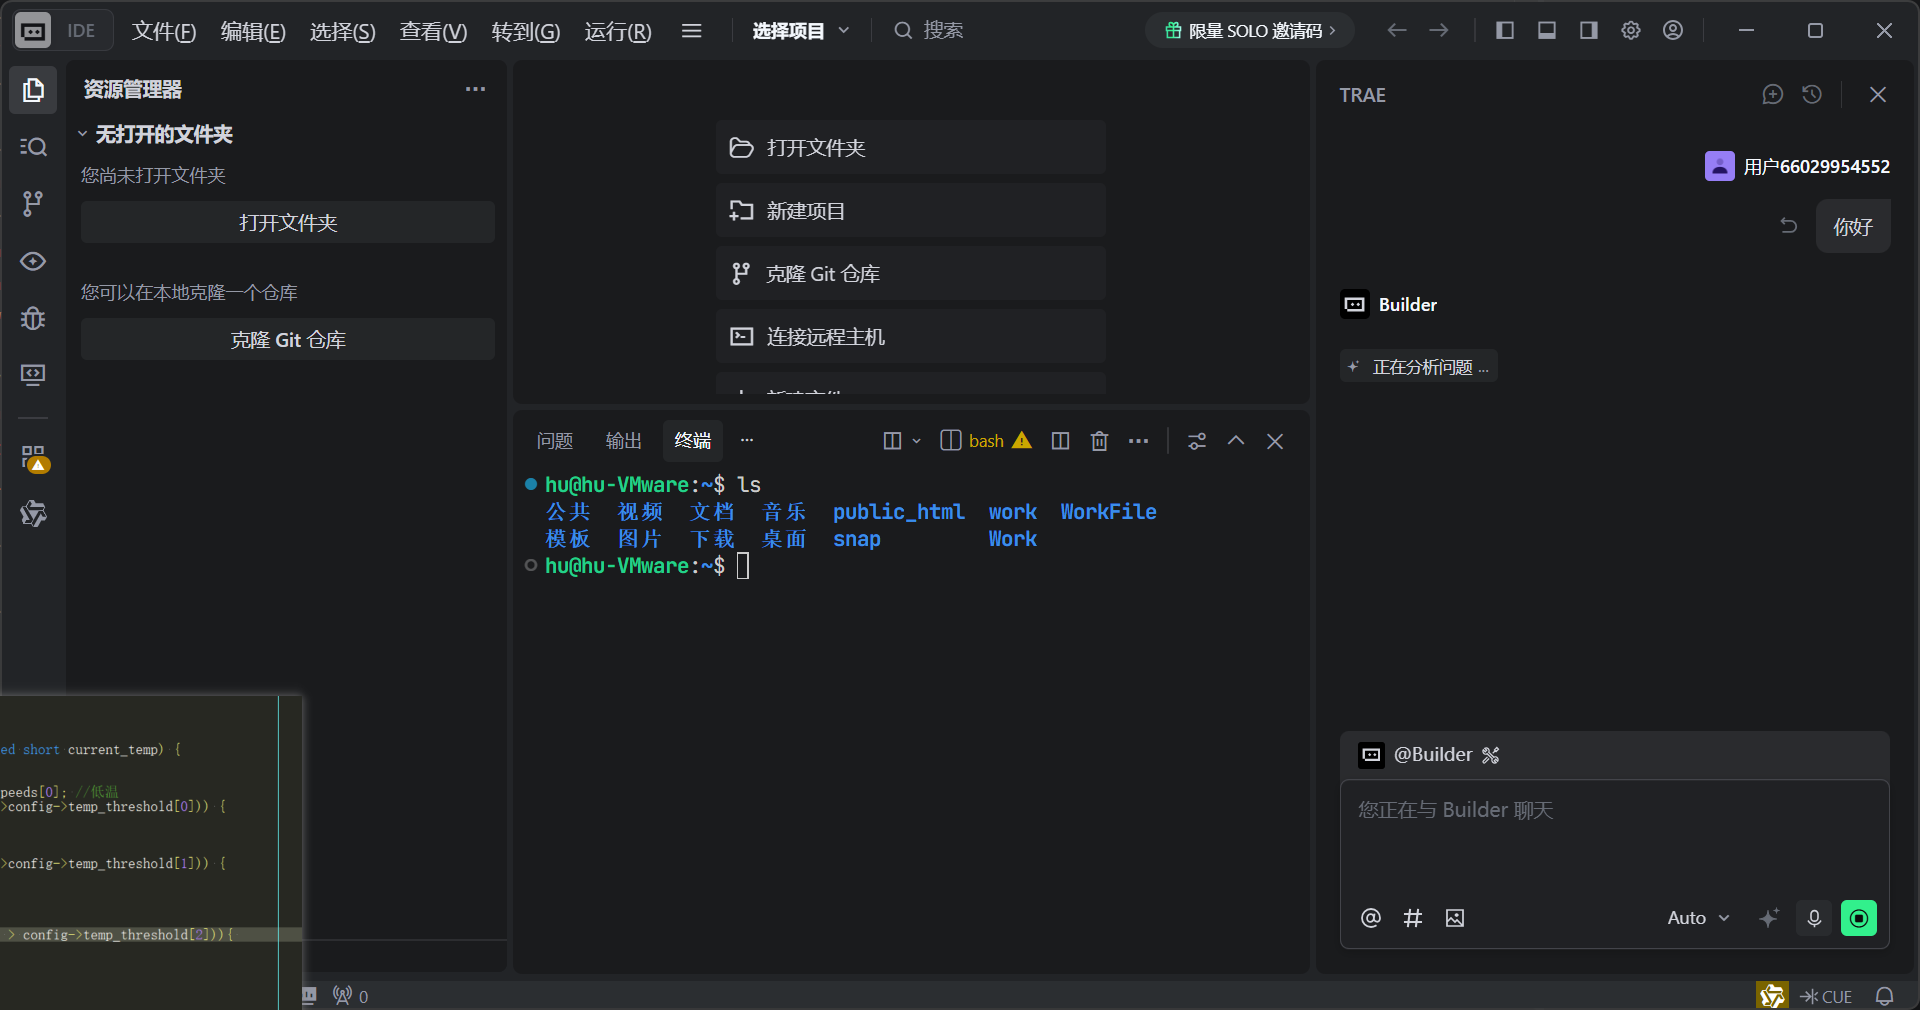
Task: Click the trash icon to kill terminal
Action: tap(1099, 441)
